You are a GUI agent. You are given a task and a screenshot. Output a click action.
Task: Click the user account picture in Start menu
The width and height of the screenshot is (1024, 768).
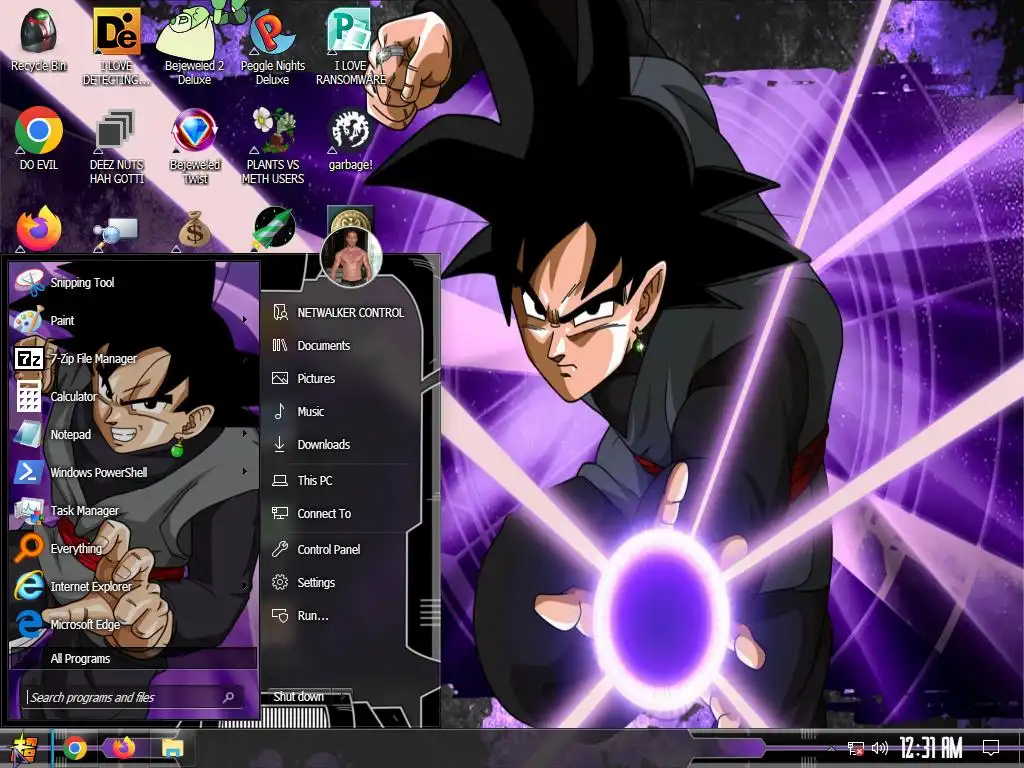coord(351,257)
